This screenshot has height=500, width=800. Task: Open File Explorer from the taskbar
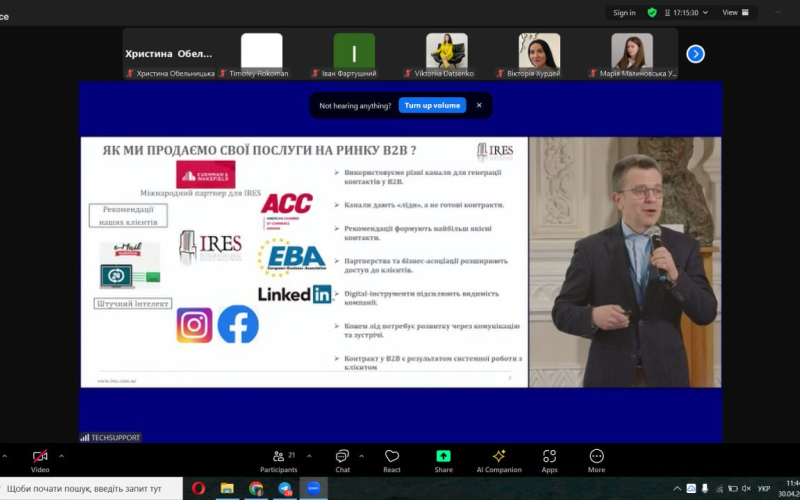227,488
